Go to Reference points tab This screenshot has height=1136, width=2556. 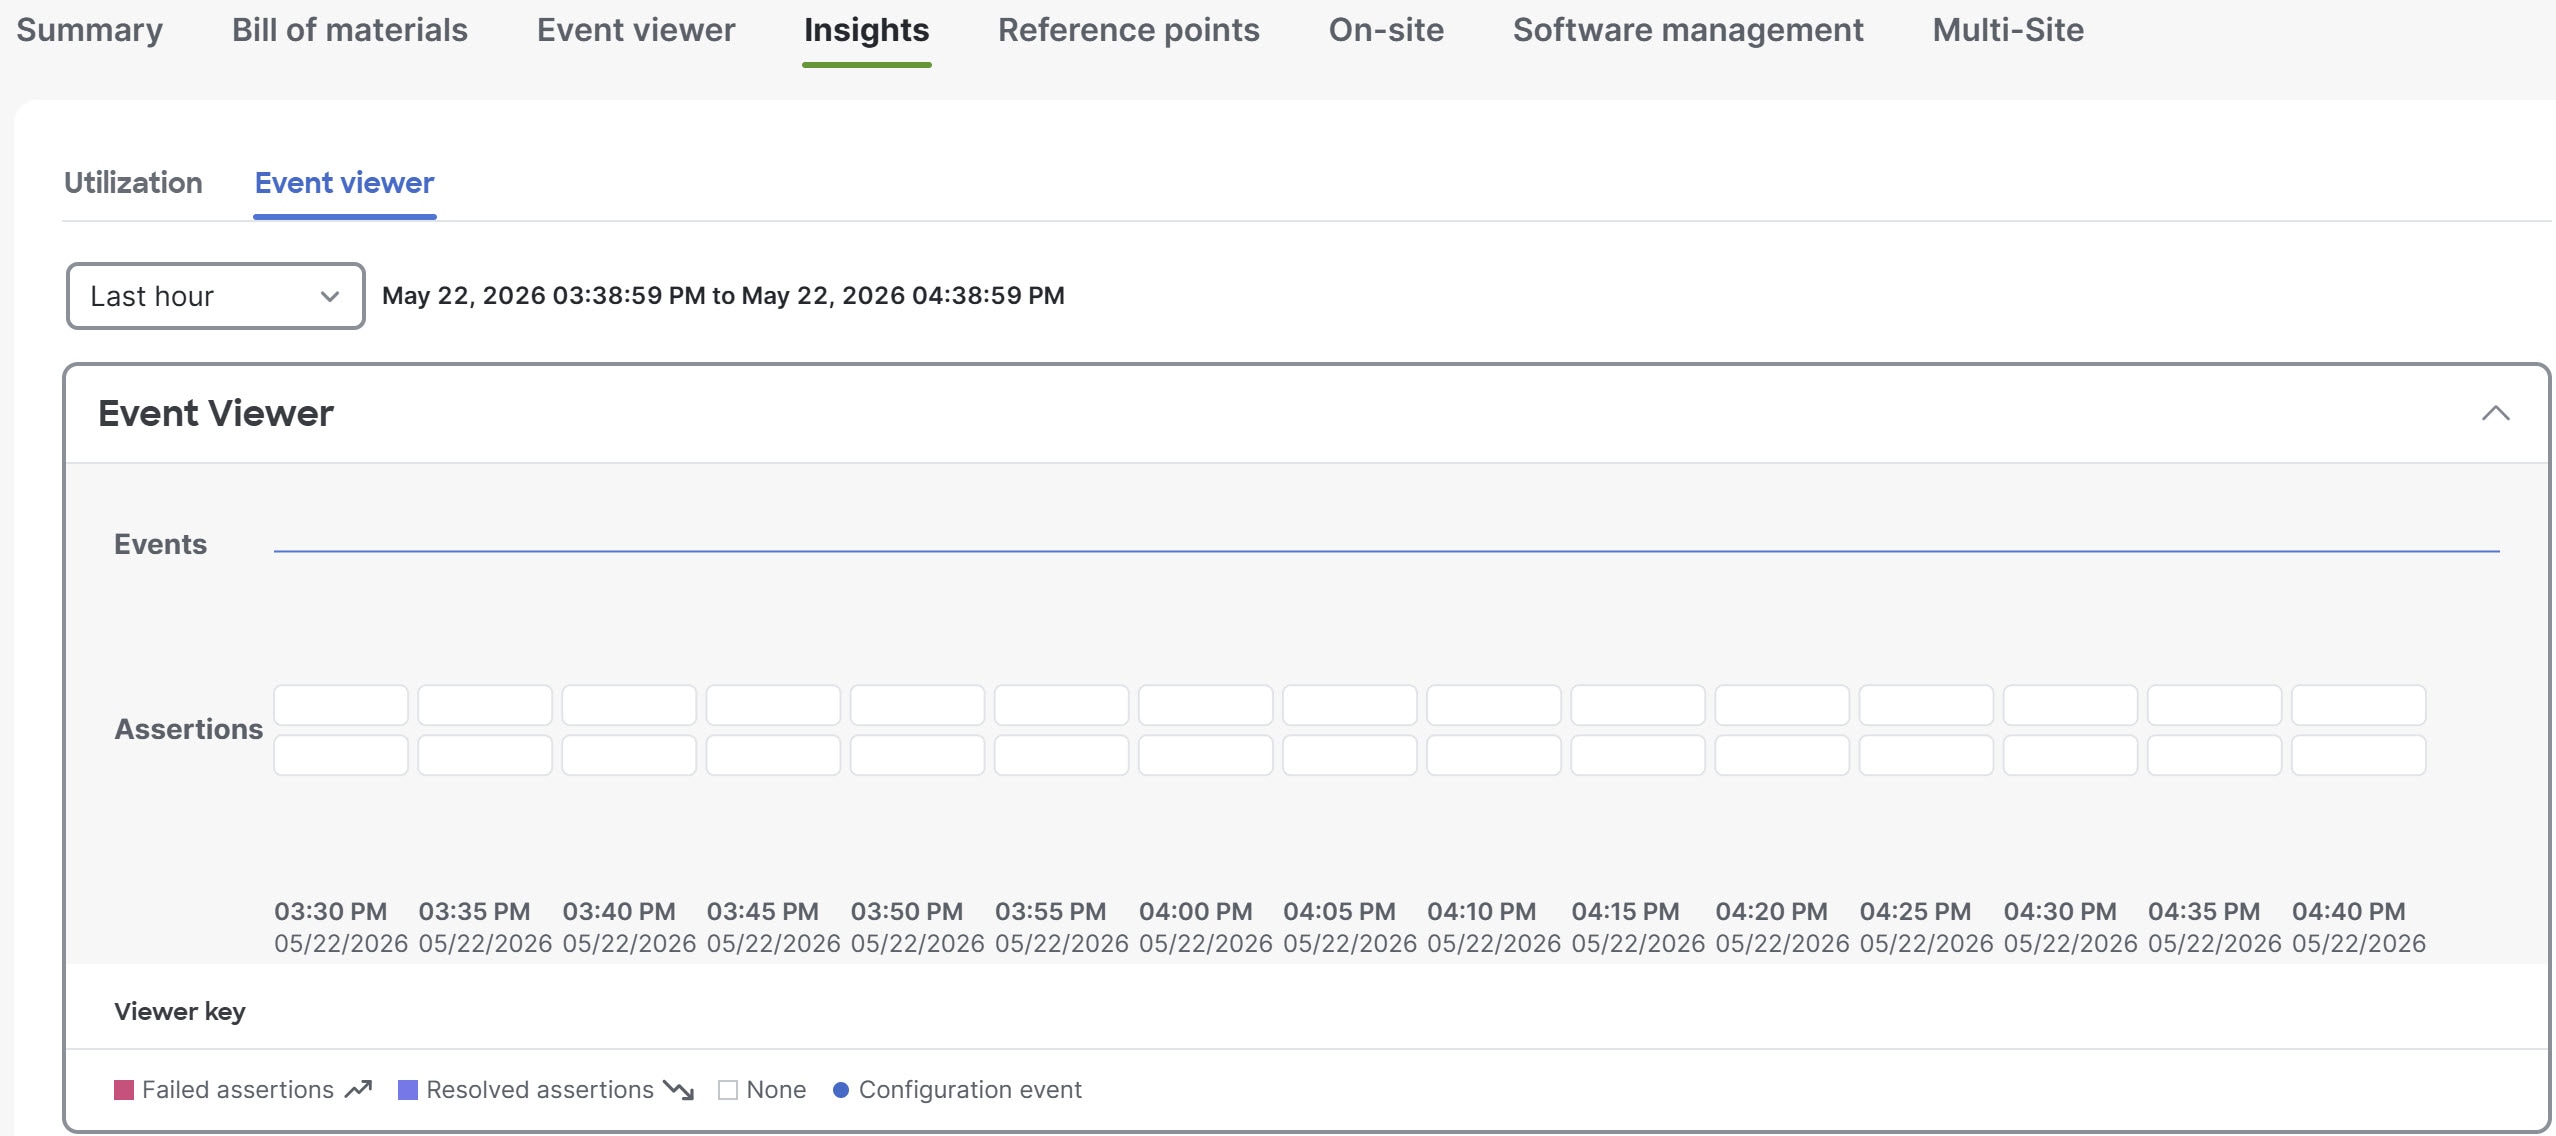coord(1128,30)
